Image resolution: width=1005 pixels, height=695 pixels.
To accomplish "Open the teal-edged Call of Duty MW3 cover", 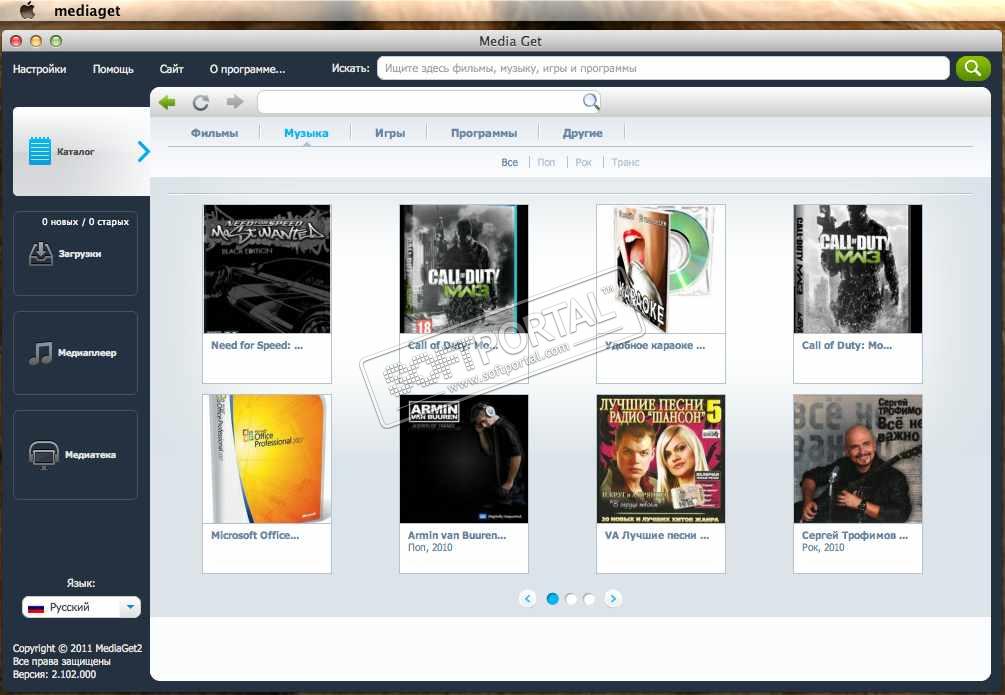I will click(463, 269).
